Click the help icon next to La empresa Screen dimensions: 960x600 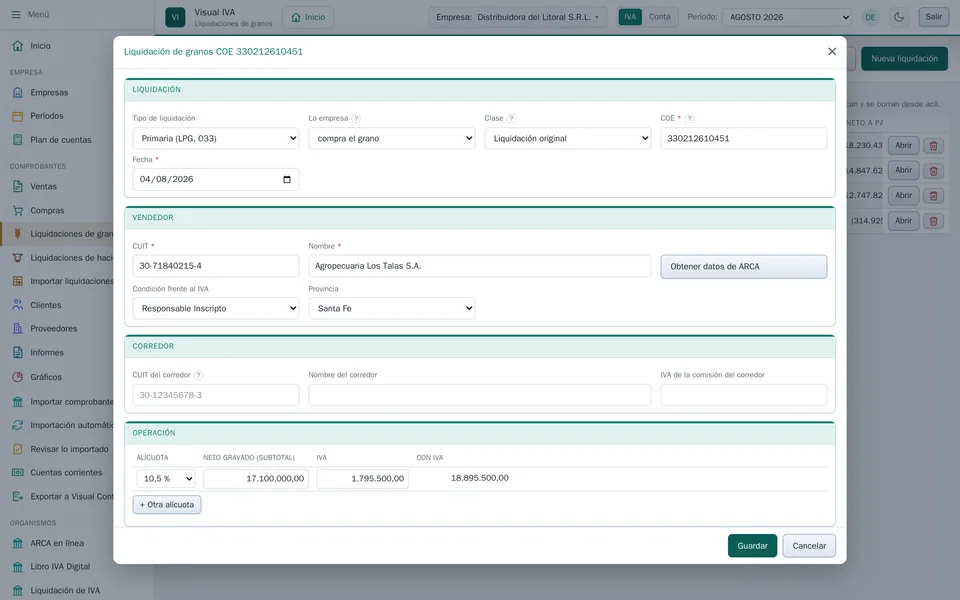356,119
